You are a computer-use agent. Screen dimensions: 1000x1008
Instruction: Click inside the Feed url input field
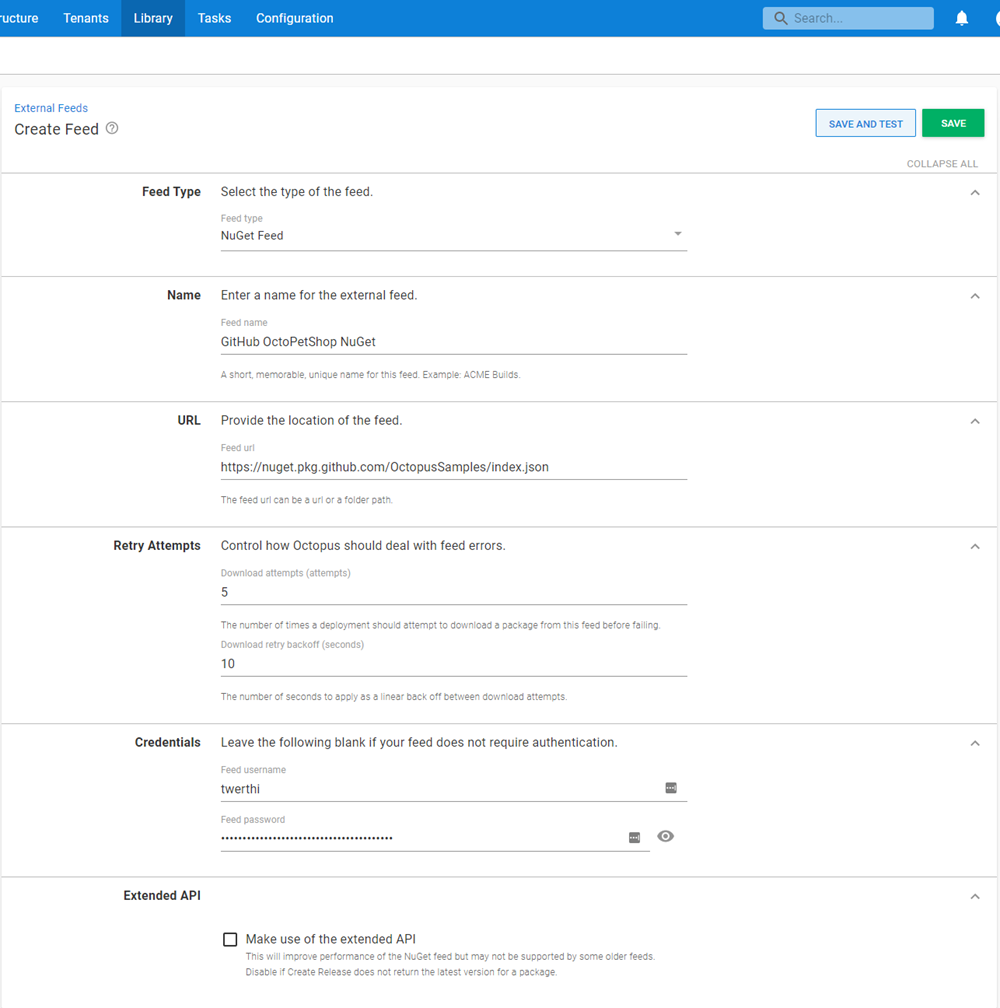450,466
